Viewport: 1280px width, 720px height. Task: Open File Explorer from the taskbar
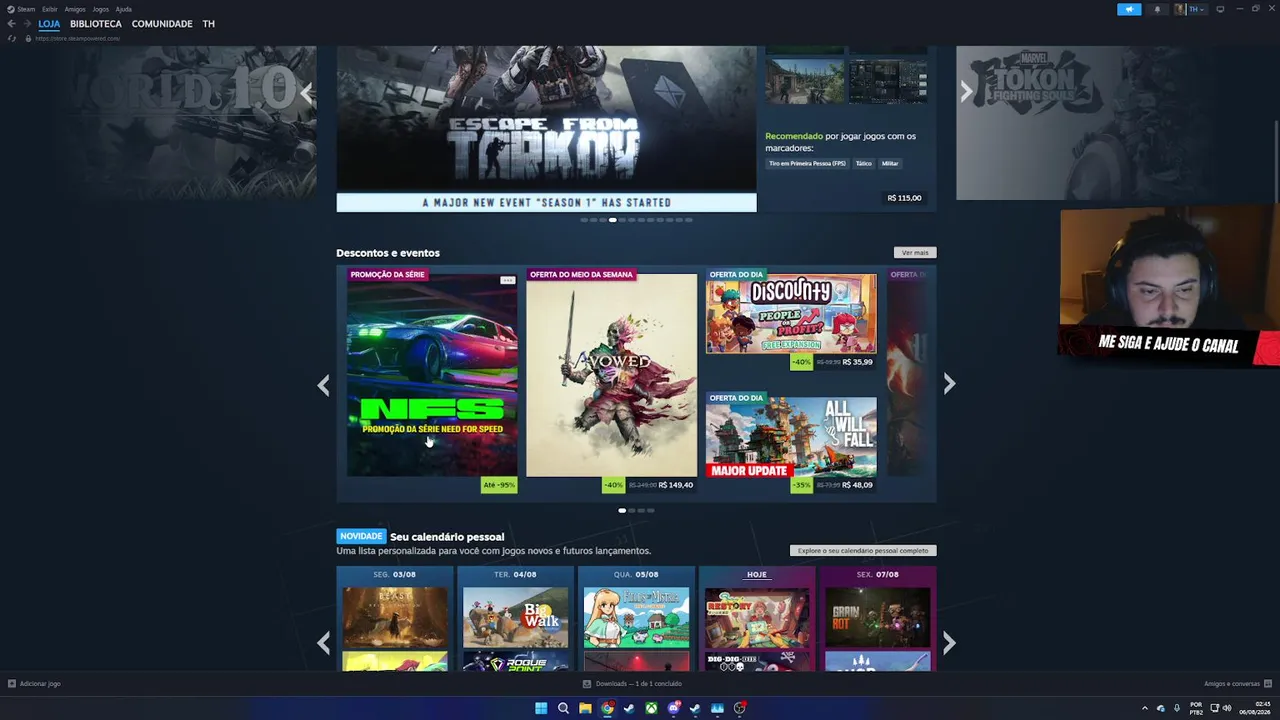(585, 708)
